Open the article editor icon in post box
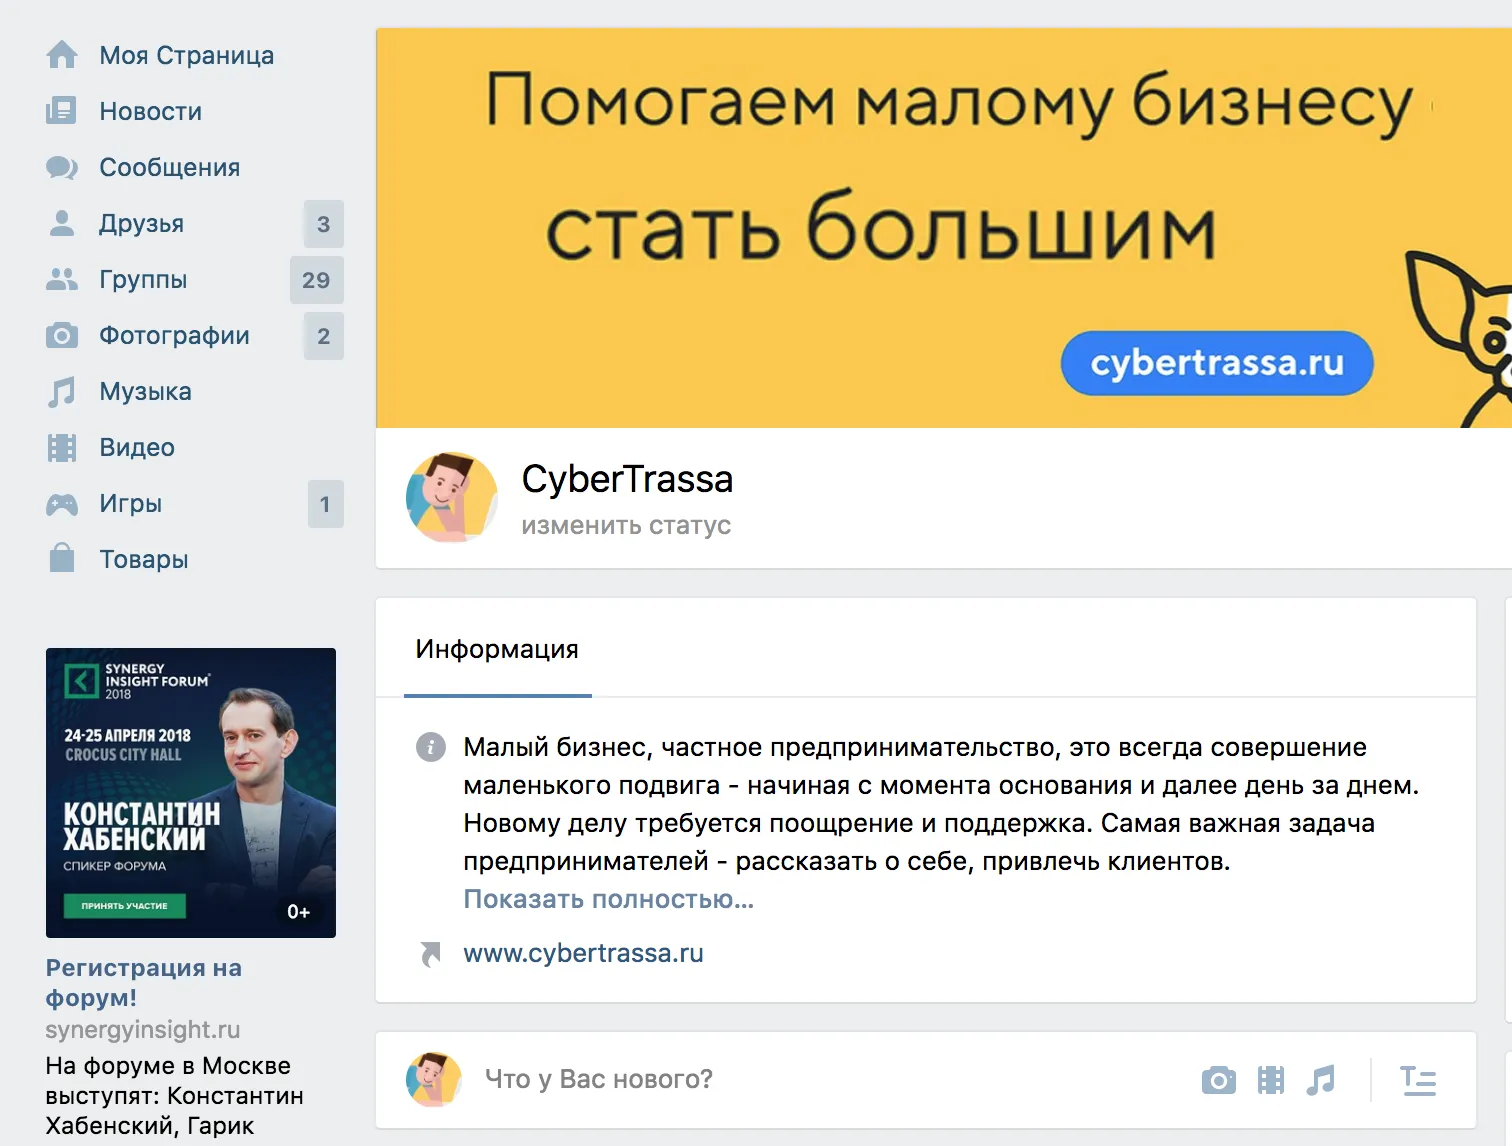Screen dimensions: 1512x1146 click(x=1418, y=1080)
